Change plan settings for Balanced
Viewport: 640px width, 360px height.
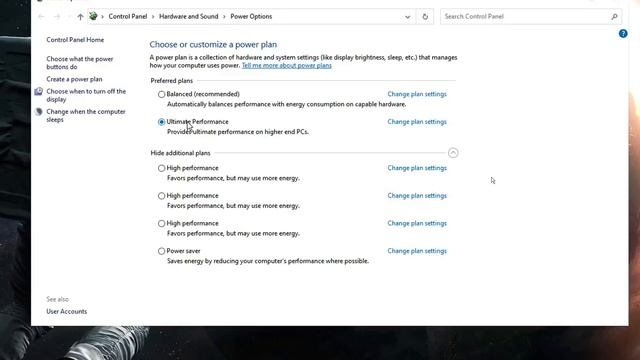417,94
